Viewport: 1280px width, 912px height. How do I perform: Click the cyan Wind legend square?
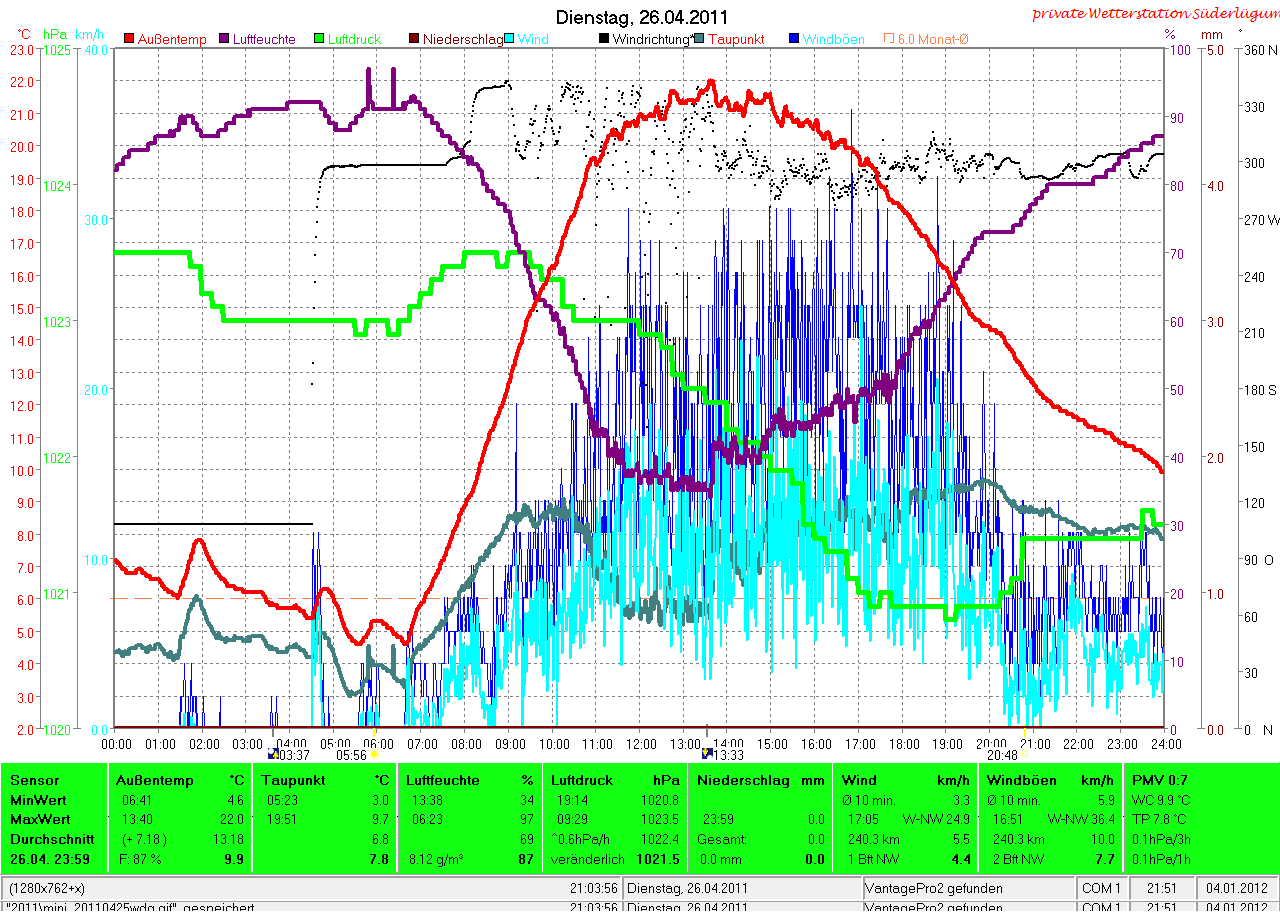pos(509,39)
